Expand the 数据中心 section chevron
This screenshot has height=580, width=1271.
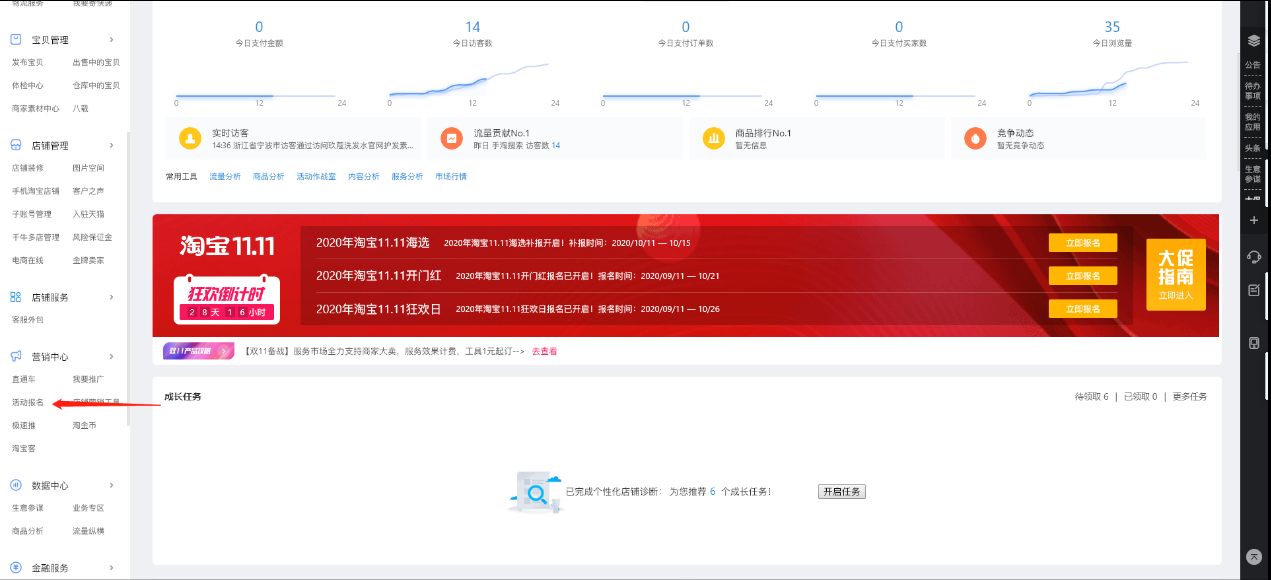tap(111, 486)
